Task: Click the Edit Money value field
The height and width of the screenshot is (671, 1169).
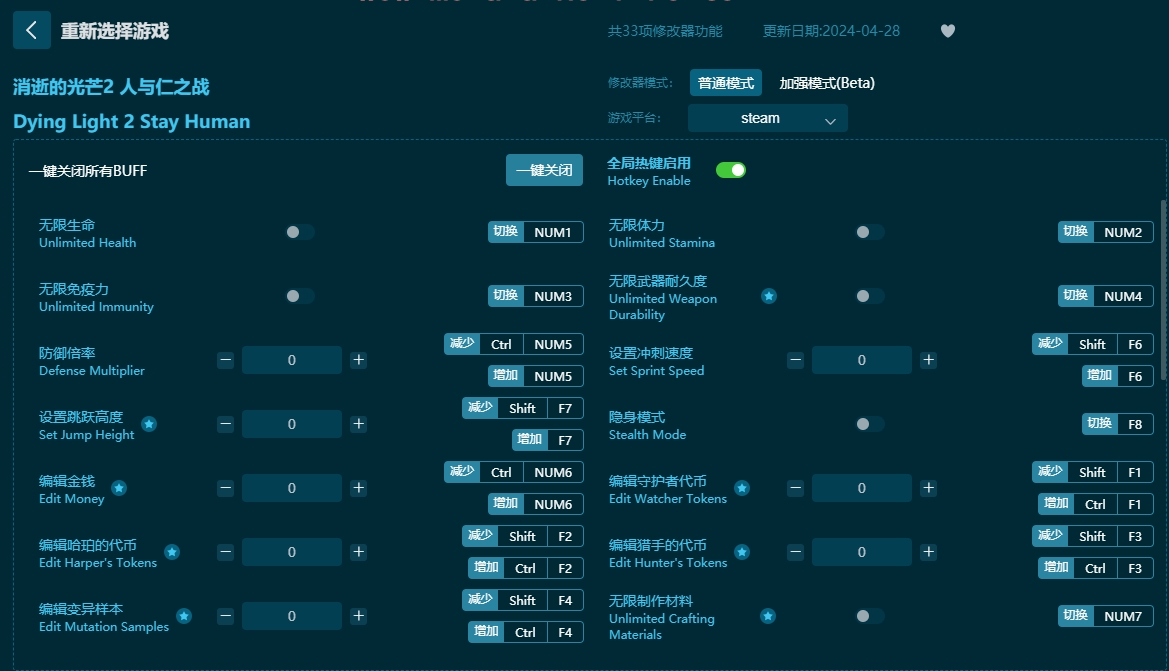Action: [292, 488]
